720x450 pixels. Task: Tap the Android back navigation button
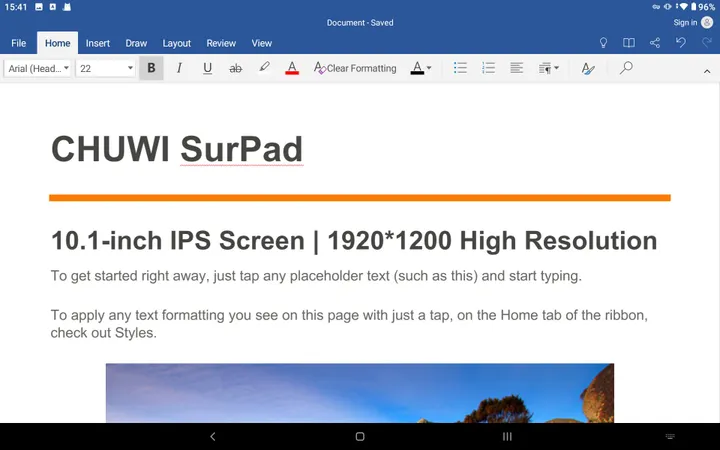coord(213,436)
